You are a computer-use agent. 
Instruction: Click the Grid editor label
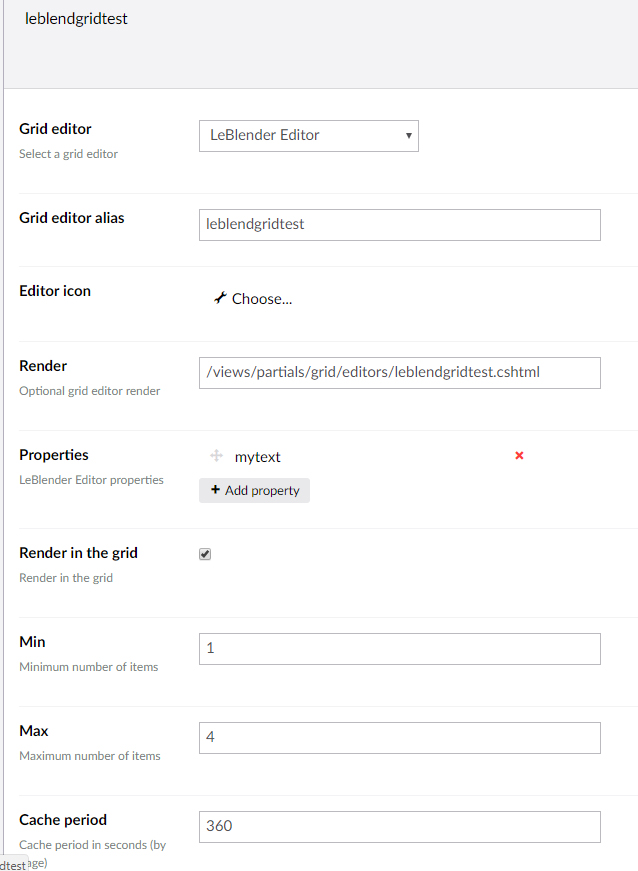[x=56, y=129]
